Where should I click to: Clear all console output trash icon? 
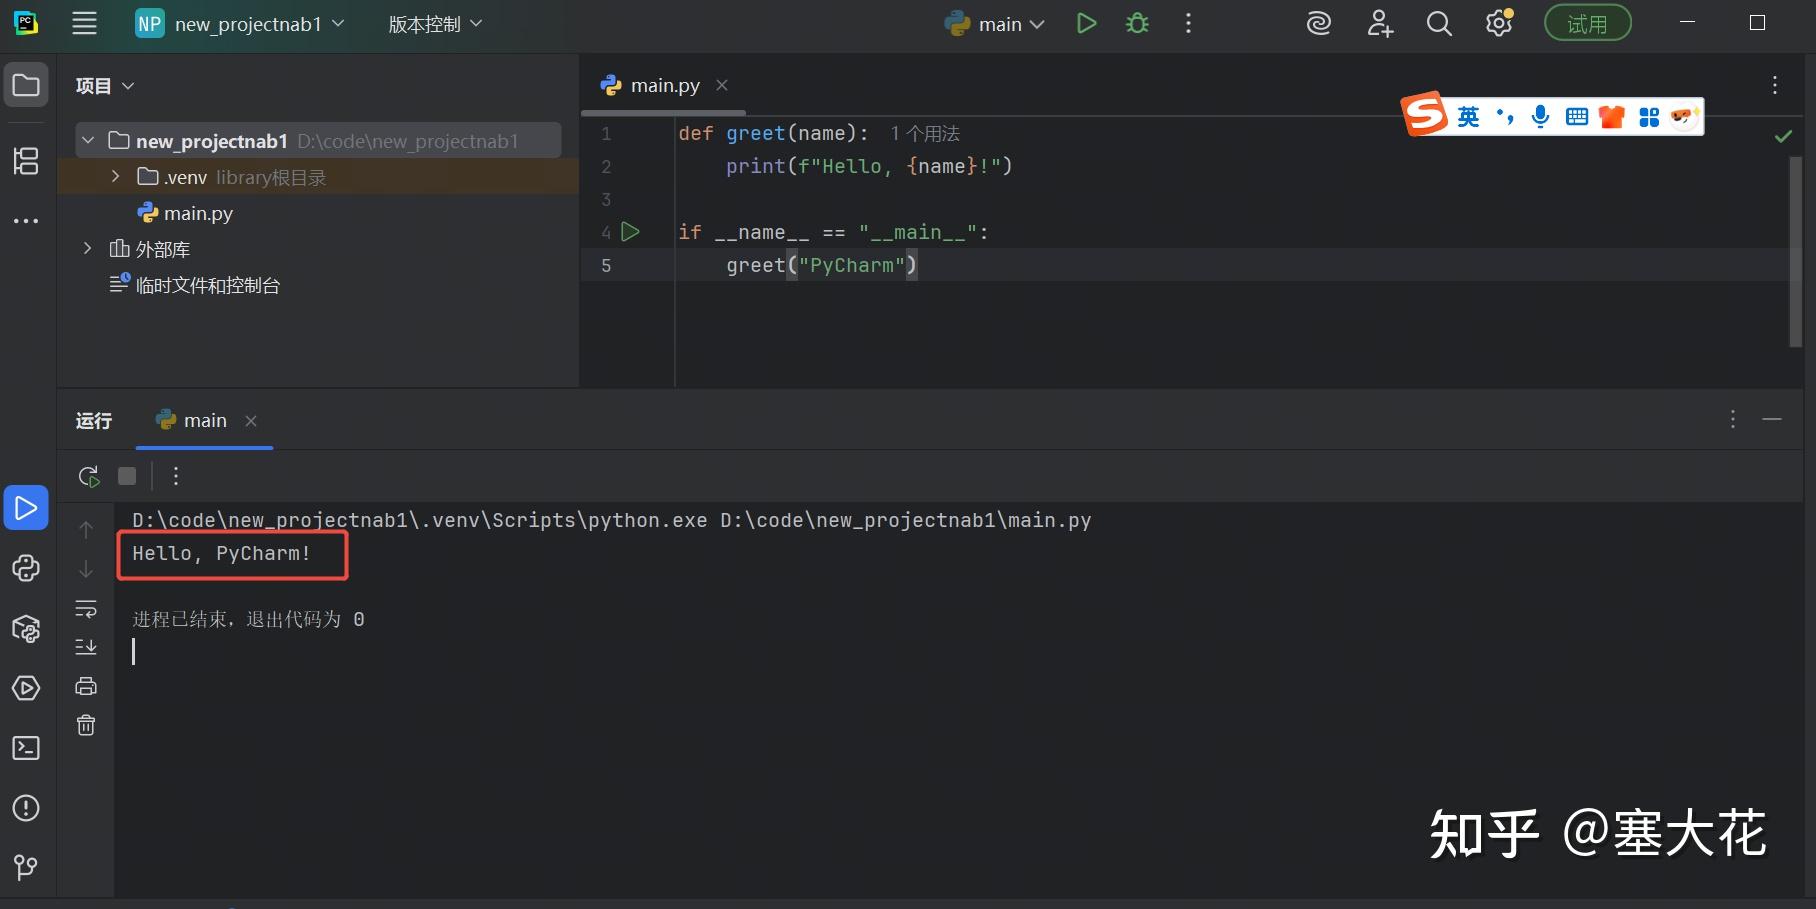(x=86, y=725)
